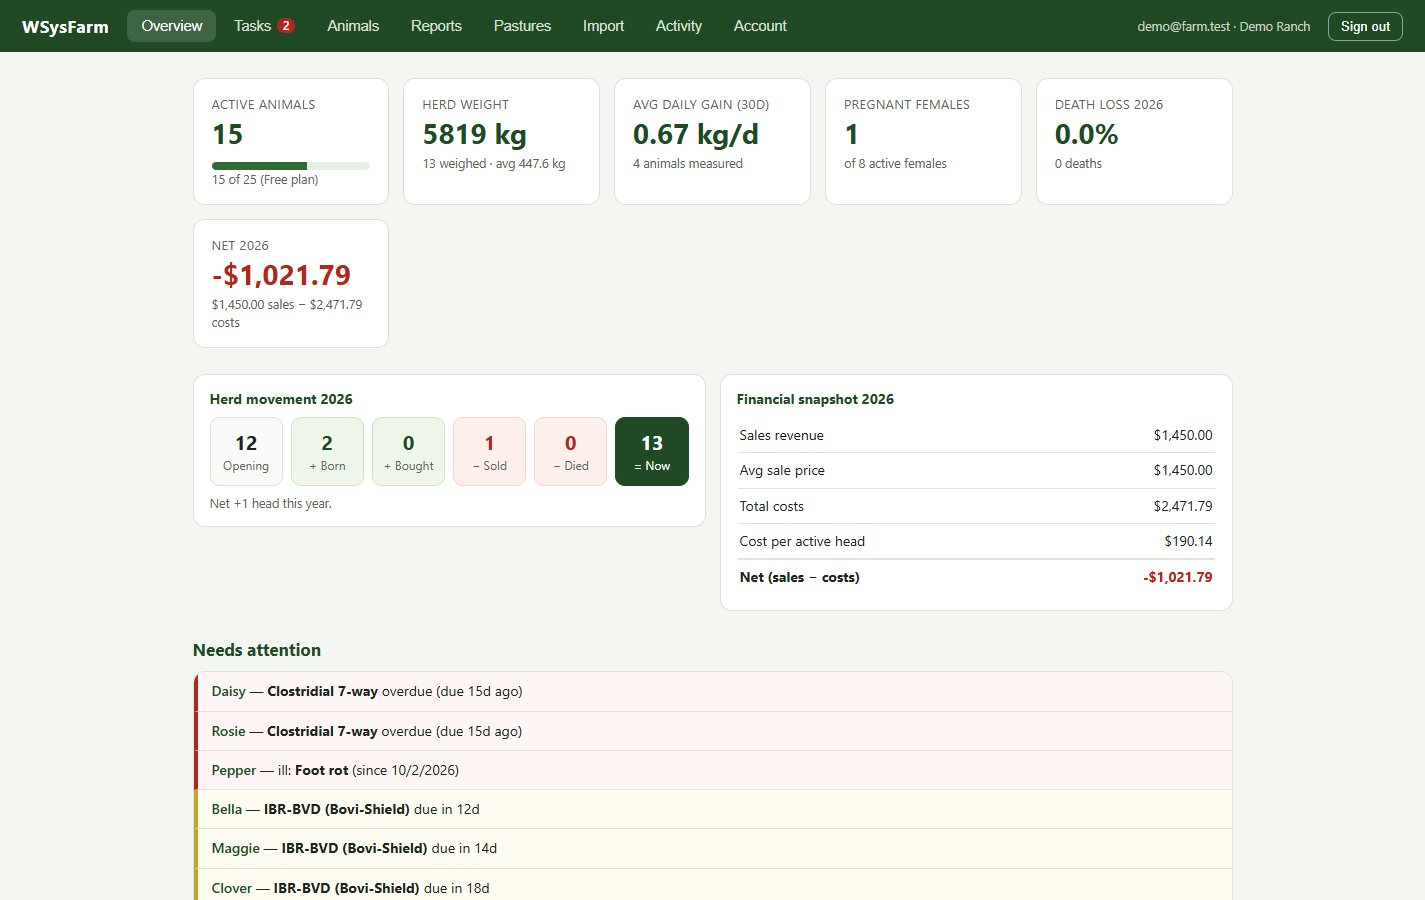
Task: Click the Born tile showing 2
Action: click(327, 452)
